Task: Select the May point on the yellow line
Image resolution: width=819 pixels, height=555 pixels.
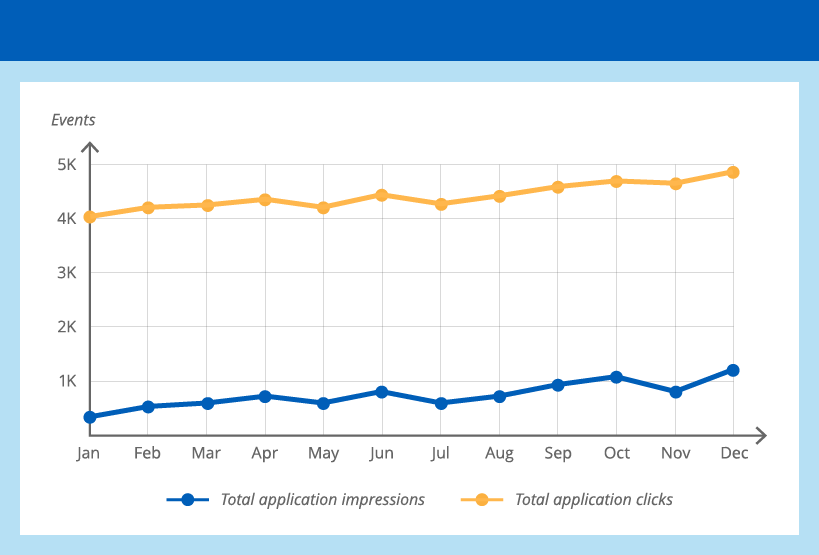Action: click(323, 208)
